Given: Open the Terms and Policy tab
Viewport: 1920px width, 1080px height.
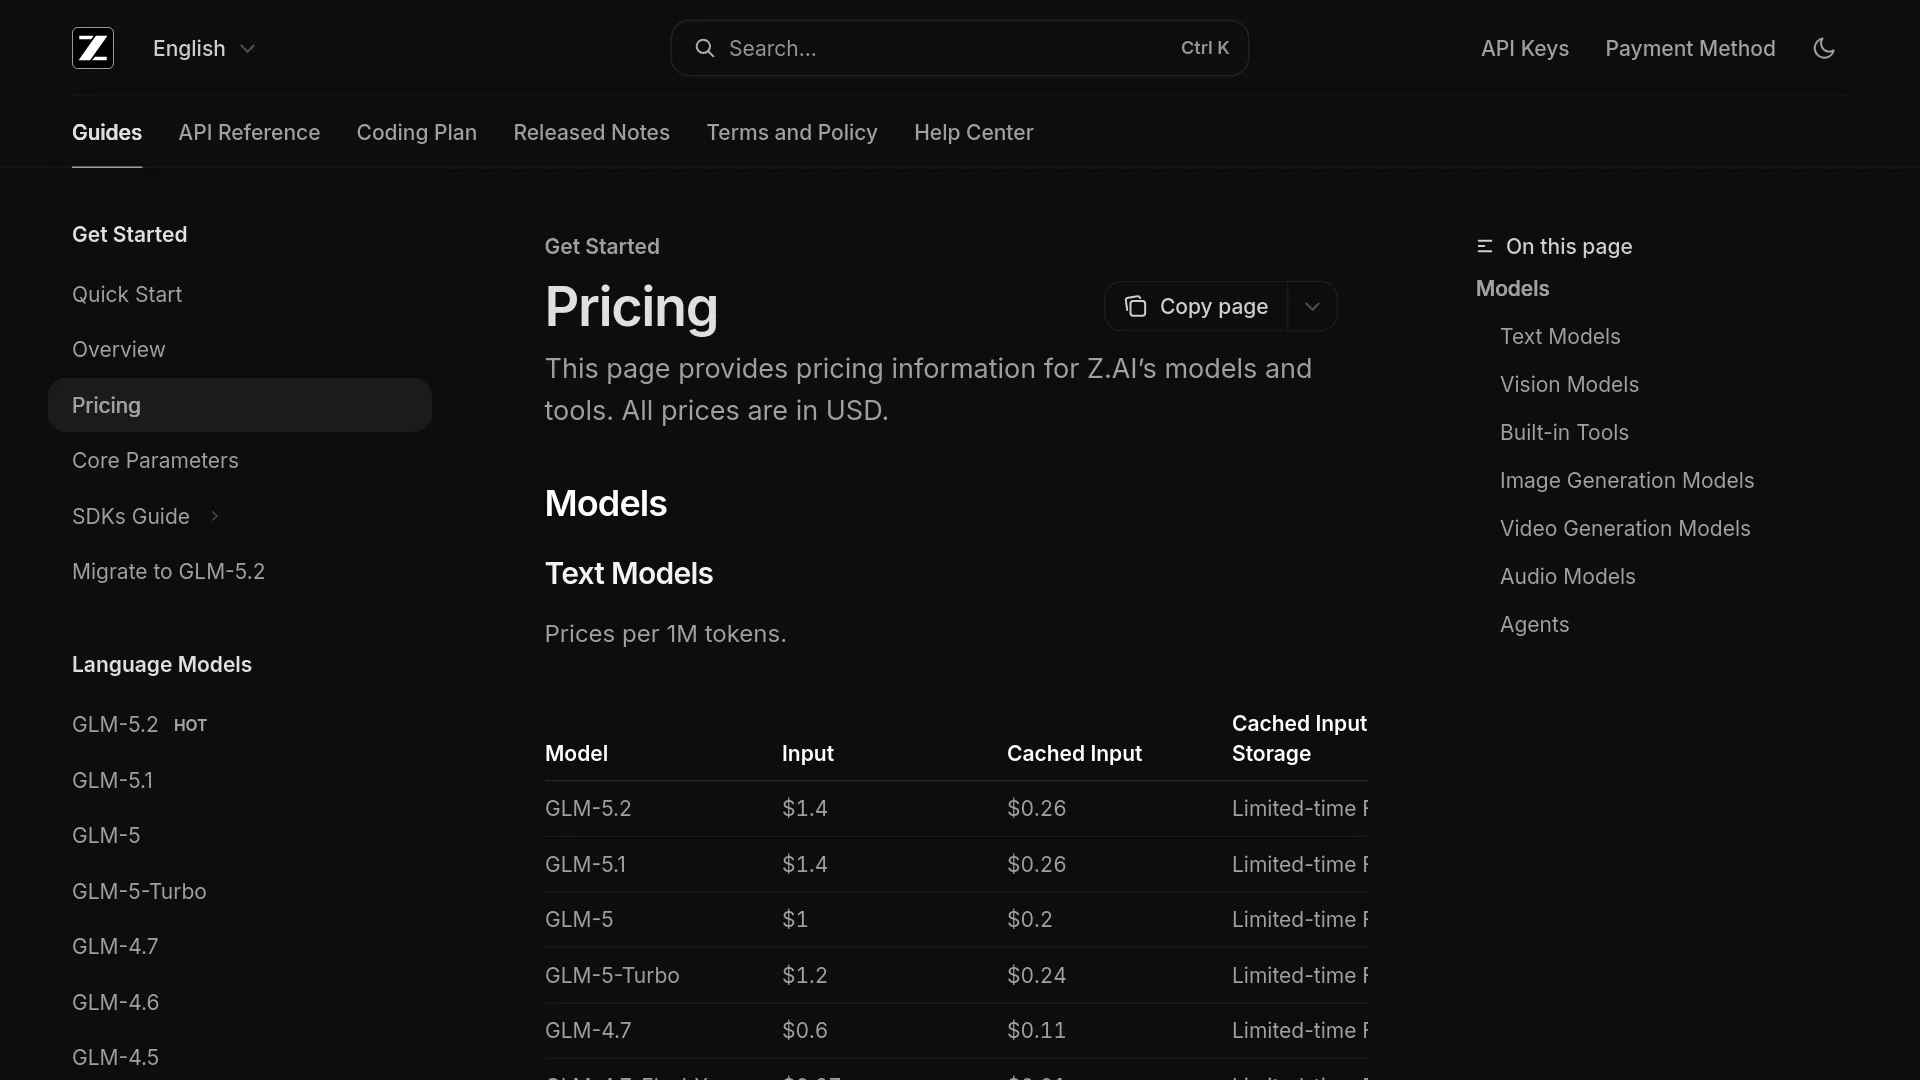Looking at the screenshot, I should 792,132.
